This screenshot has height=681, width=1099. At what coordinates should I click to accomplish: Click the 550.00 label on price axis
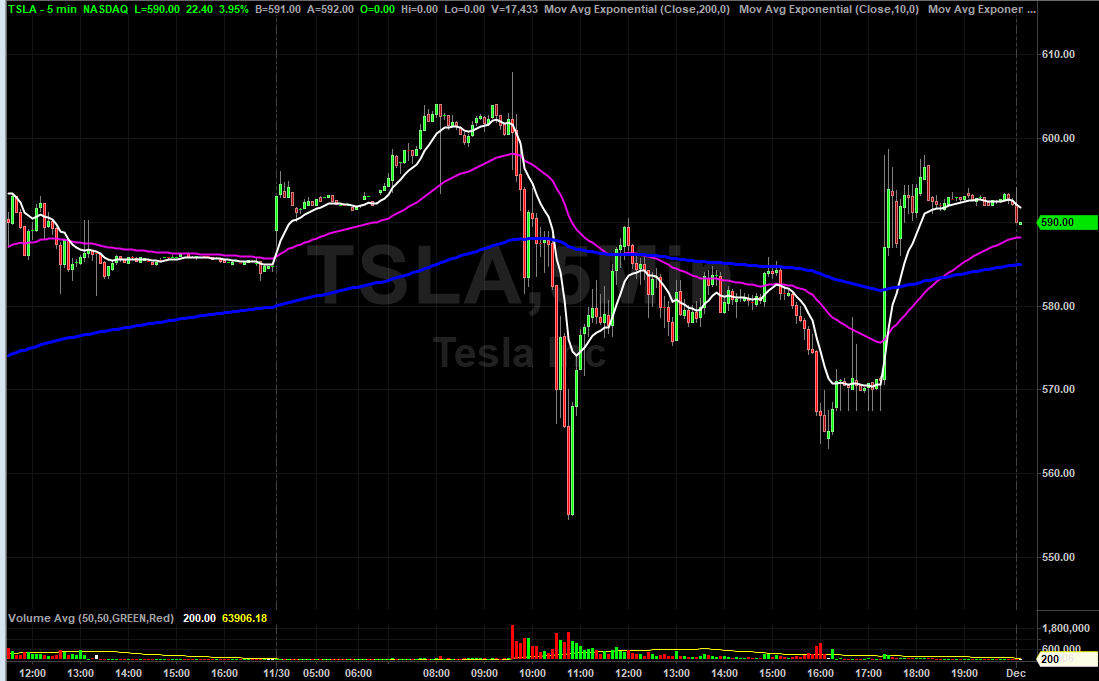[x=1056, y=557]
